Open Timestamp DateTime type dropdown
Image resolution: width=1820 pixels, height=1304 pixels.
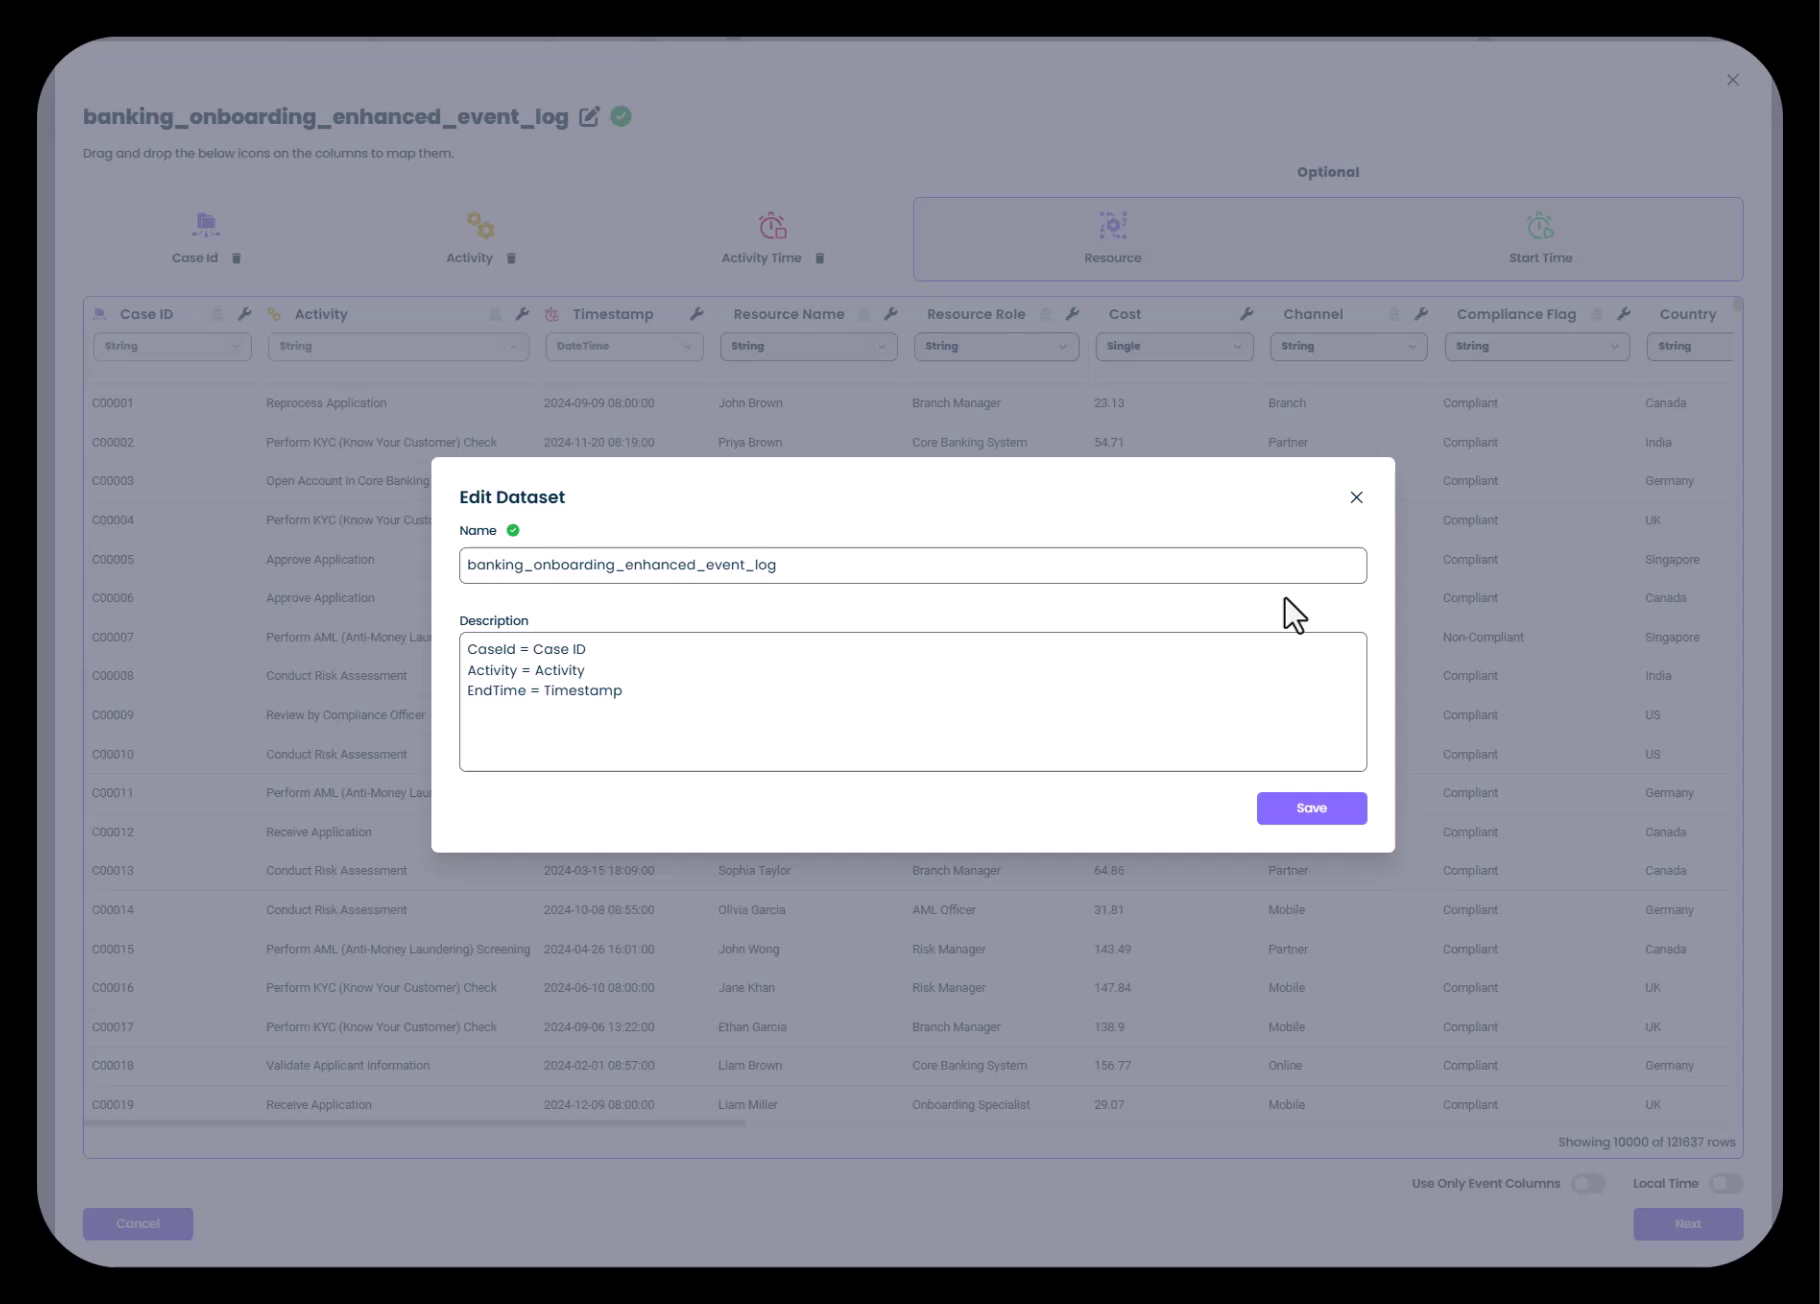pyautogui.click(x=624, y=346)
